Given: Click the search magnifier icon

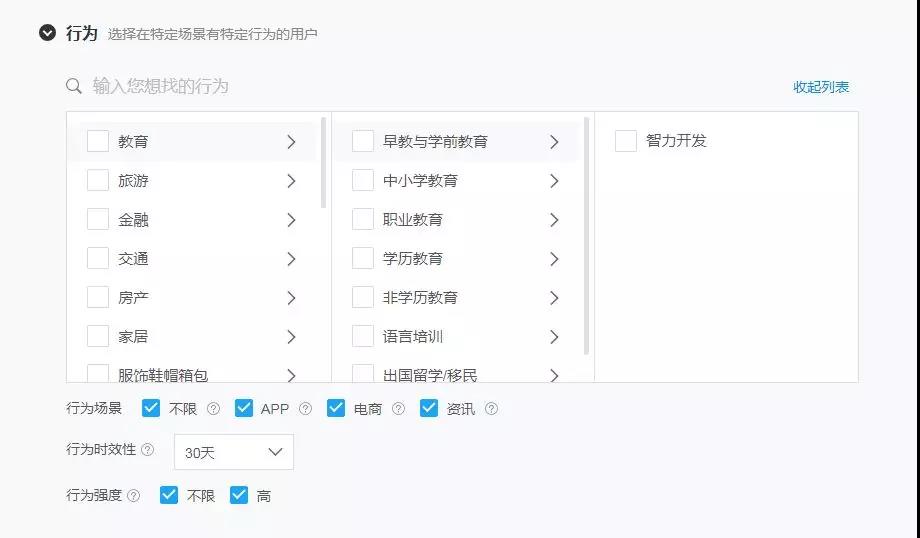Looking at the screenshot, I should point(74,87).
